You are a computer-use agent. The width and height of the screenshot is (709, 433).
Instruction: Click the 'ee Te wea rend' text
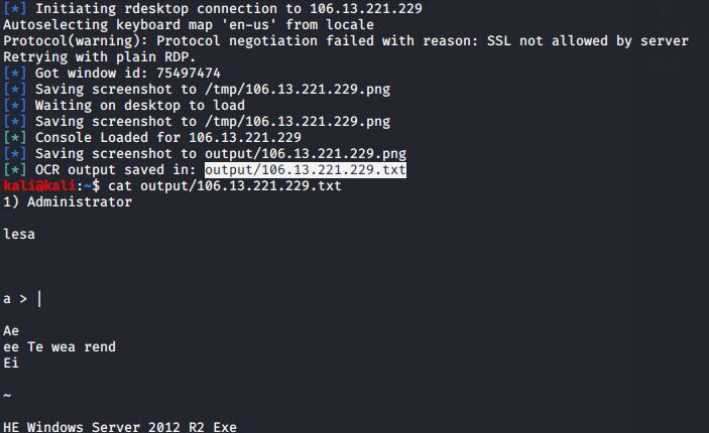click(59, 347)
